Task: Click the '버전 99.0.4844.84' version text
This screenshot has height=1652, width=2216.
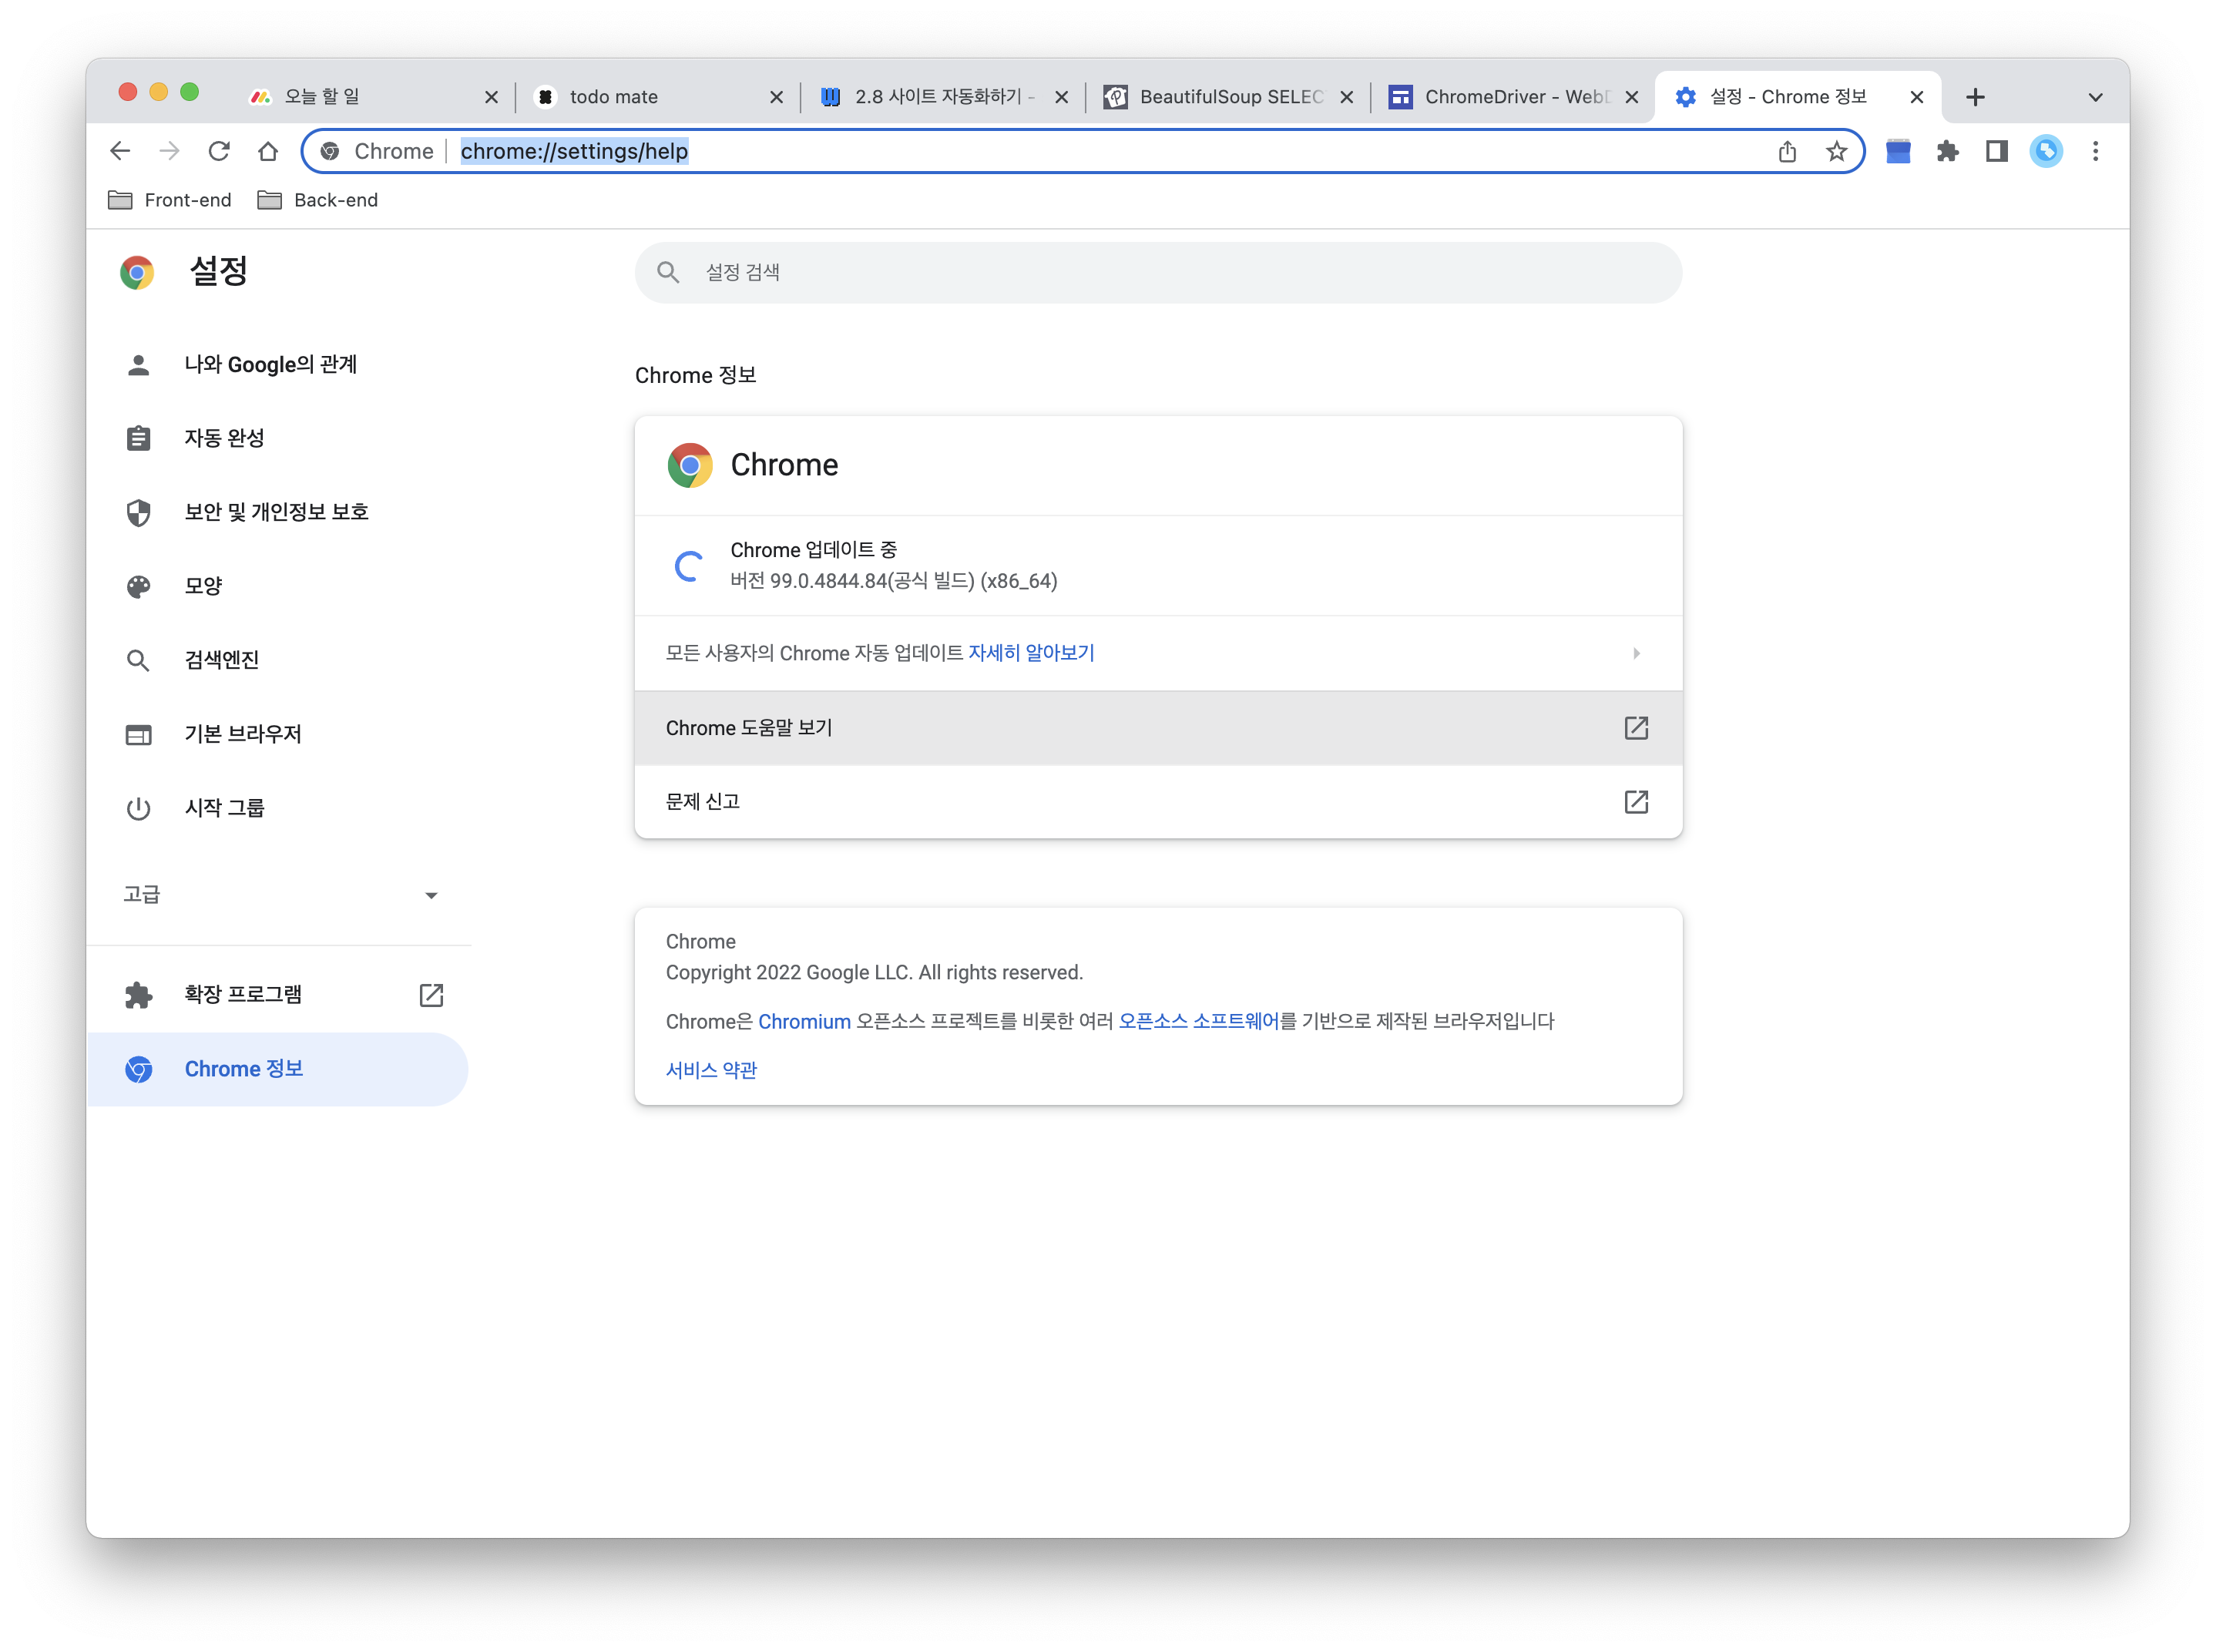Action: (x=892, y=581)
